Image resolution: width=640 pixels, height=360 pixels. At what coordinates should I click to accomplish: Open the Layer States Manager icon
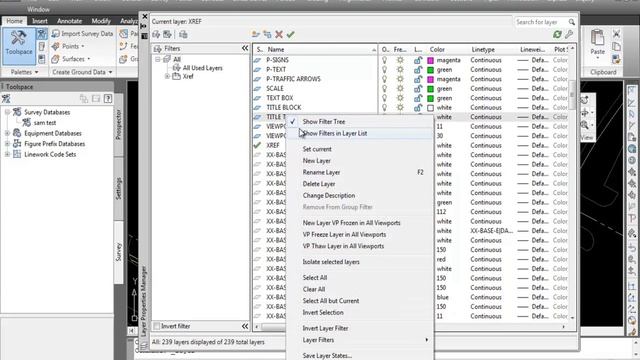(x=183, y=35)
